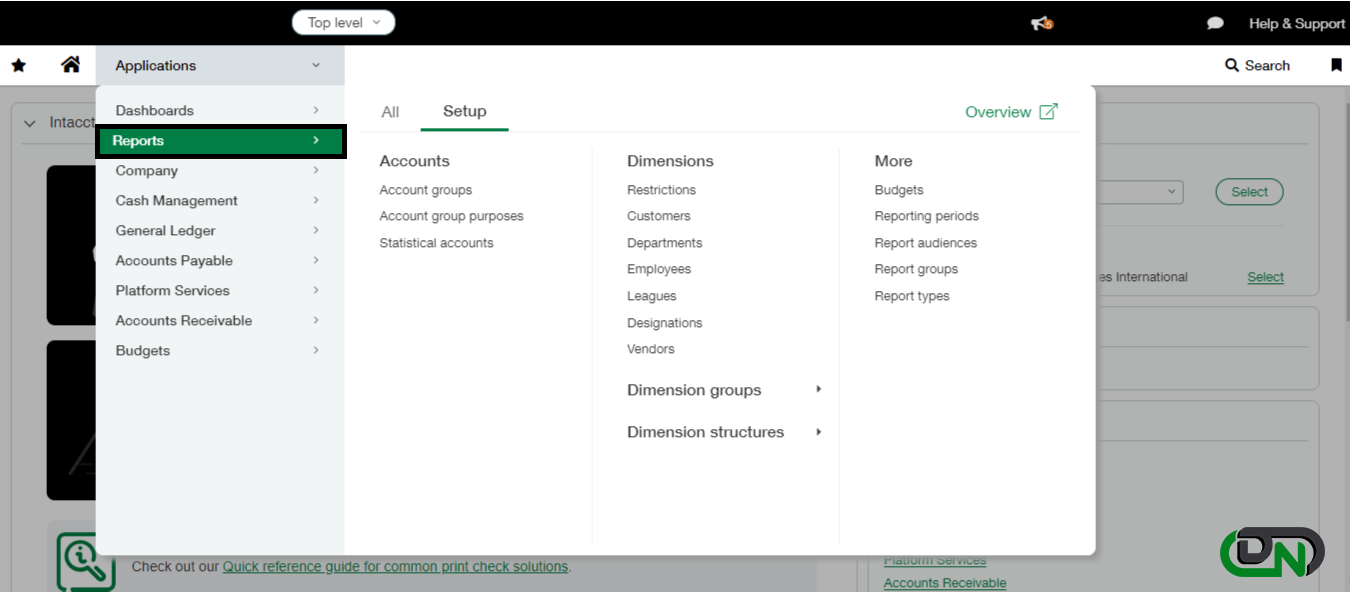This screenshot has width=1350, height=592.
Task: Open the announcements megaphone with 5 notifications
Action: (1040, 22)
